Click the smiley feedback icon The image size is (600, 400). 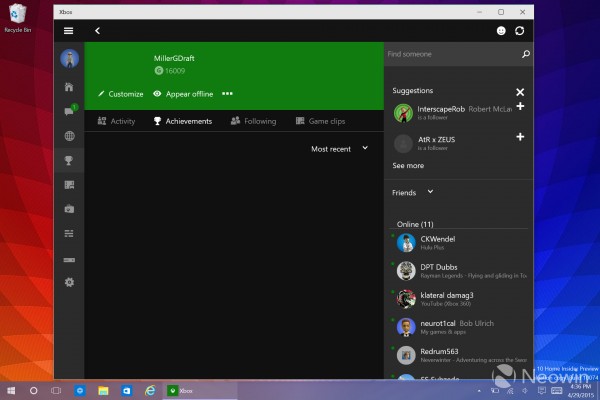501,31
